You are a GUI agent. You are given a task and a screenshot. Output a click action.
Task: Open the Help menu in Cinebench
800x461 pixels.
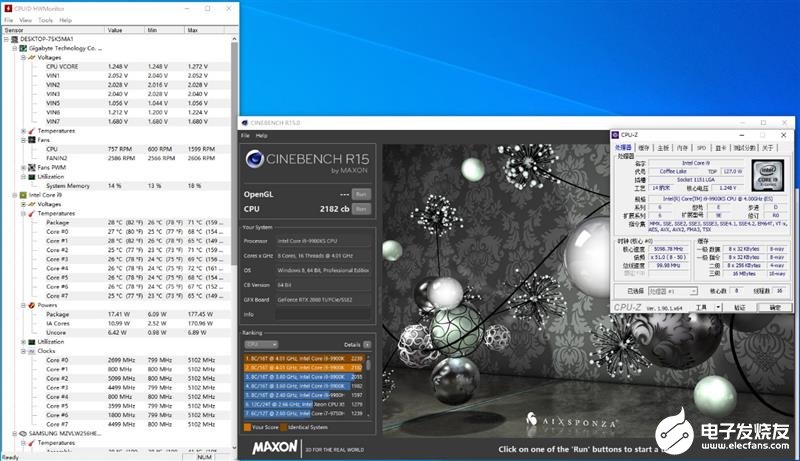[x=261, y=136]
